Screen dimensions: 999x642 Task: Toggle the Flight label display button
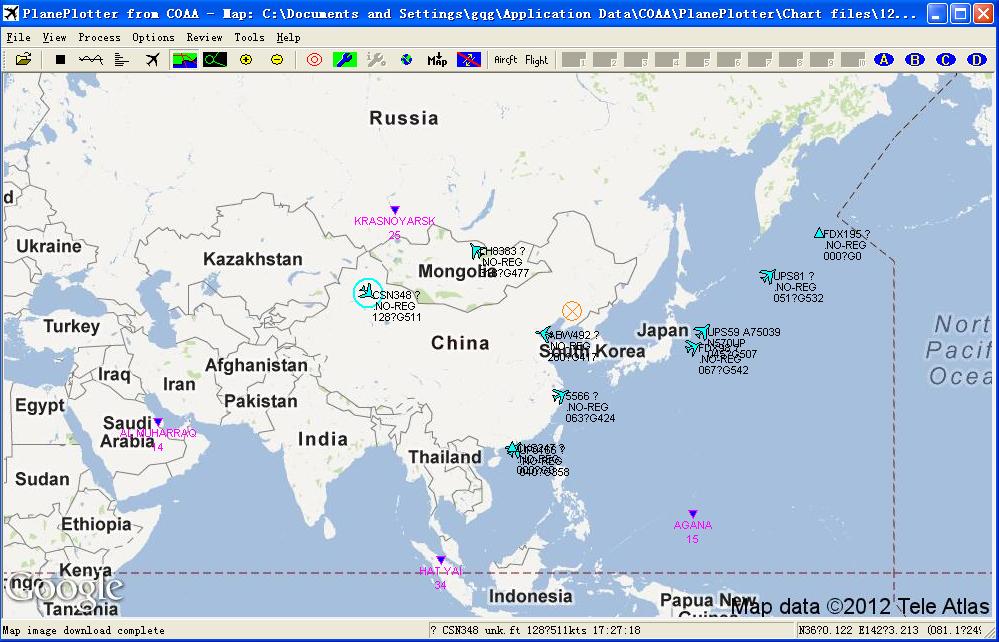[x=536, y=60]
